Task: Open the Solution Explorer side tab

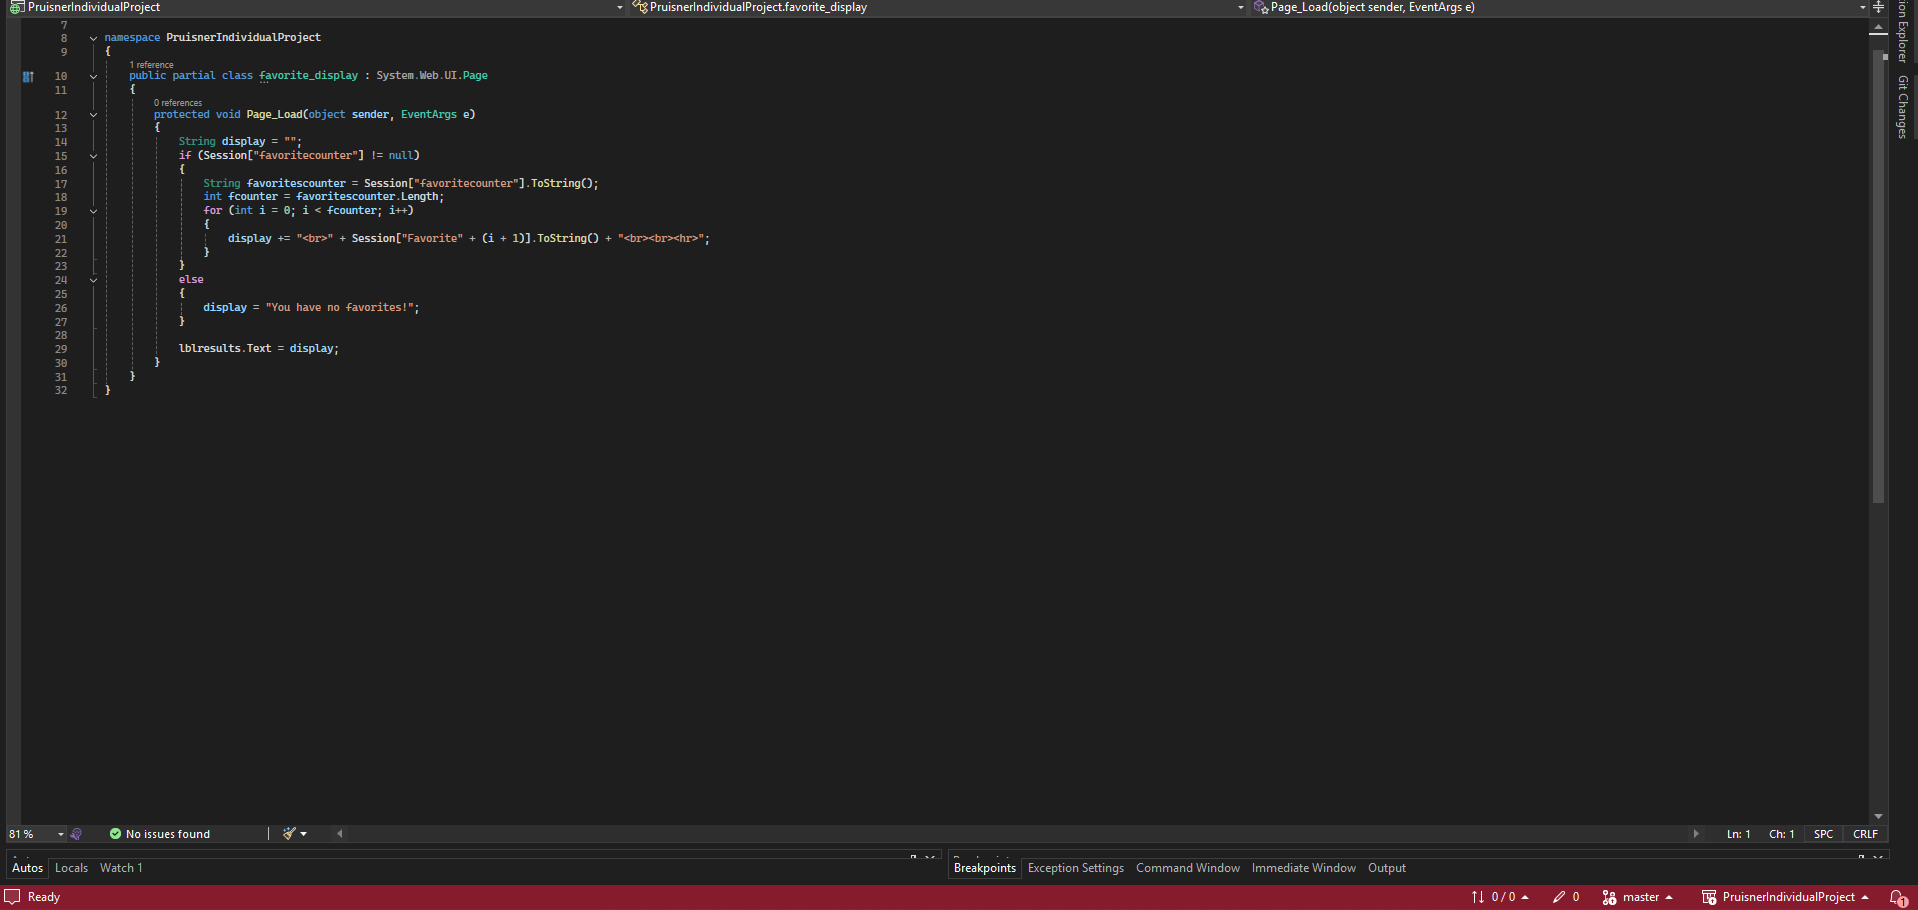Action: coord(1903,32)
